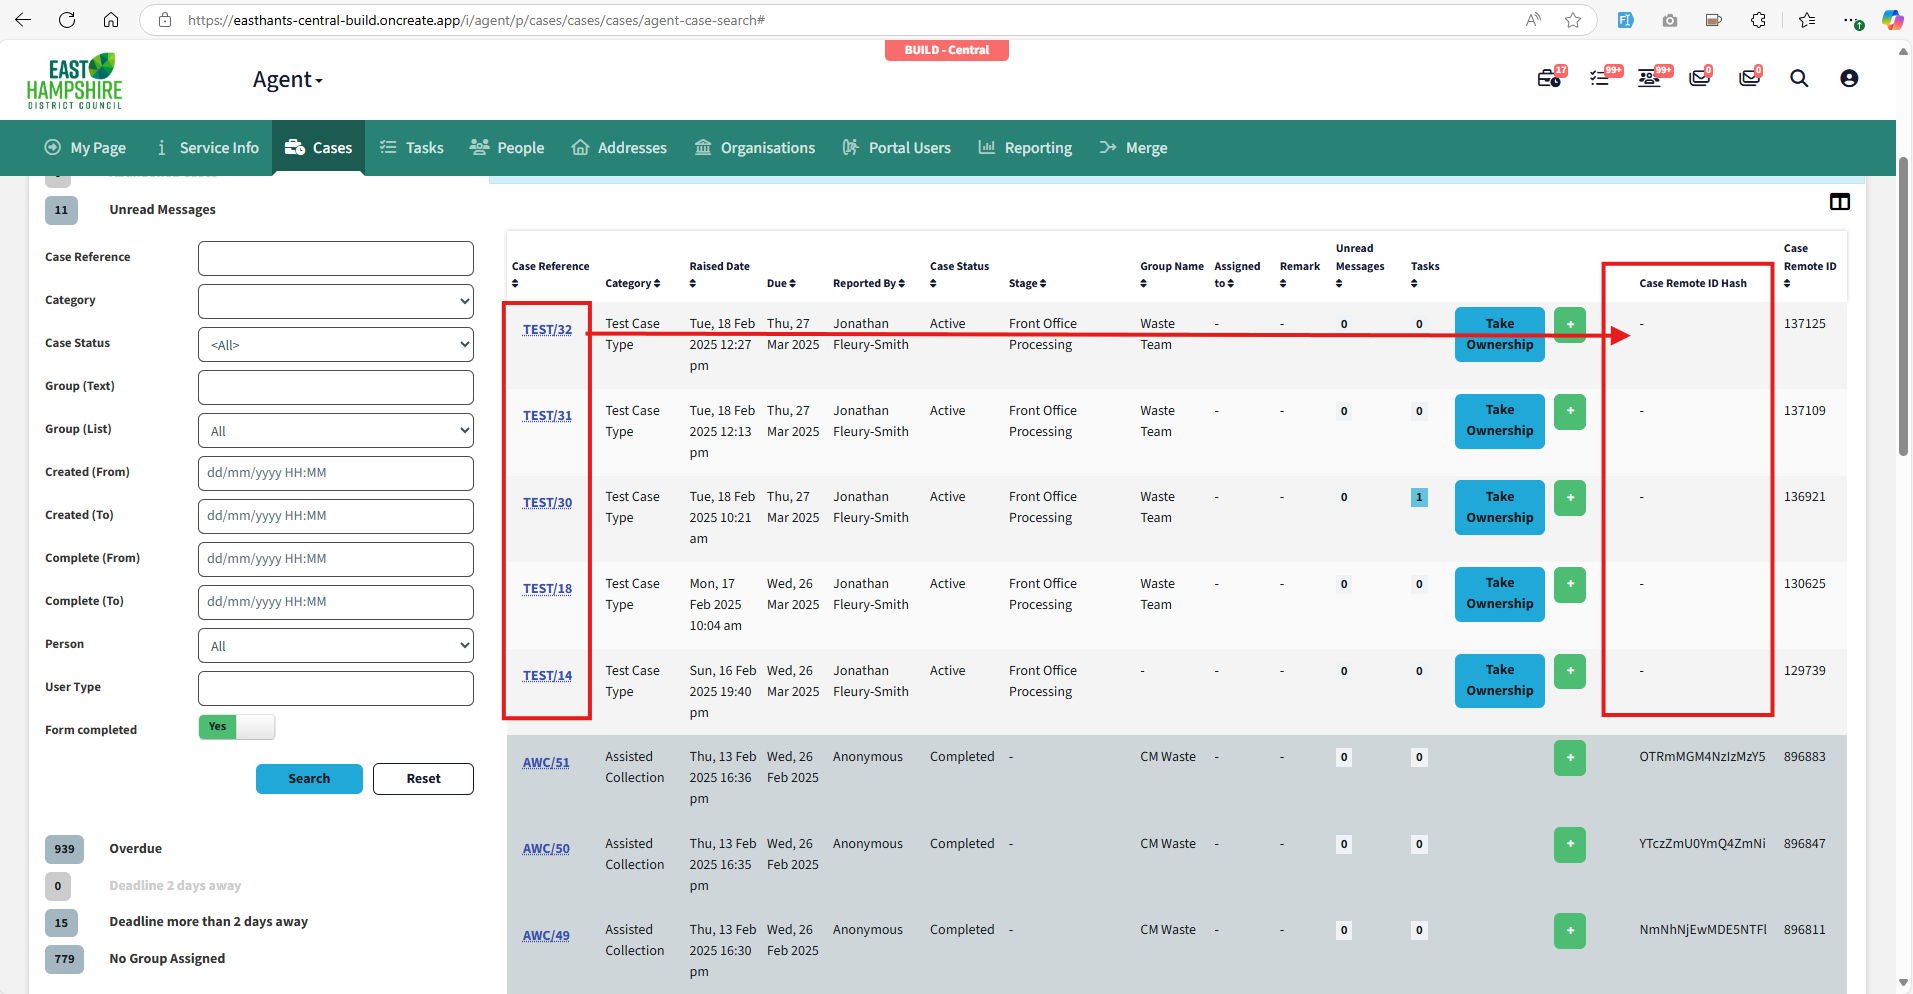Sort table by Stage column header

(1027, 284)
